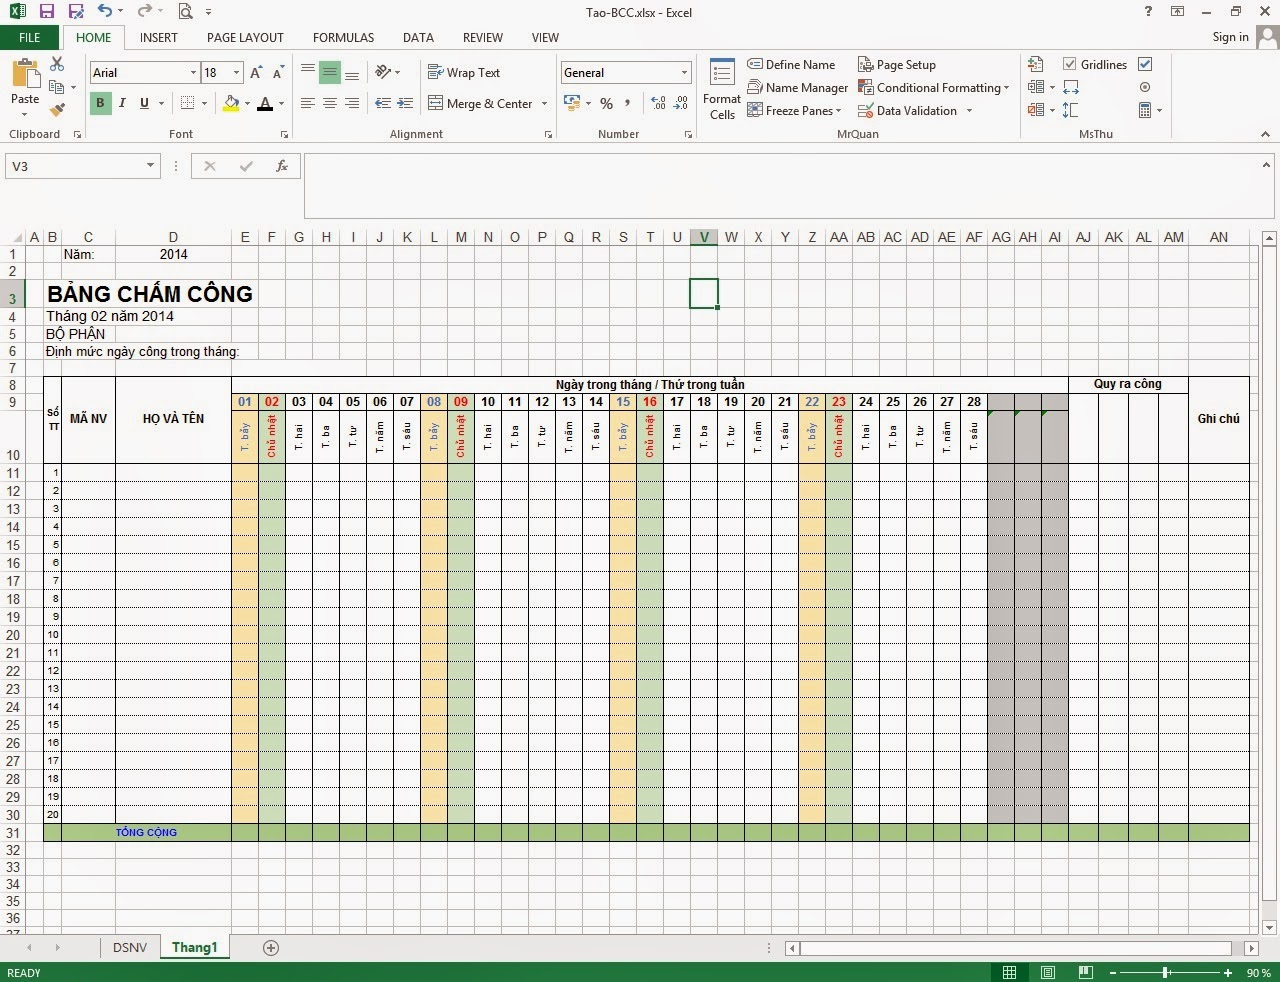The image size is (1280, 982).
Task: Decrease indent in Alignment group
Action: pos(383,103)
